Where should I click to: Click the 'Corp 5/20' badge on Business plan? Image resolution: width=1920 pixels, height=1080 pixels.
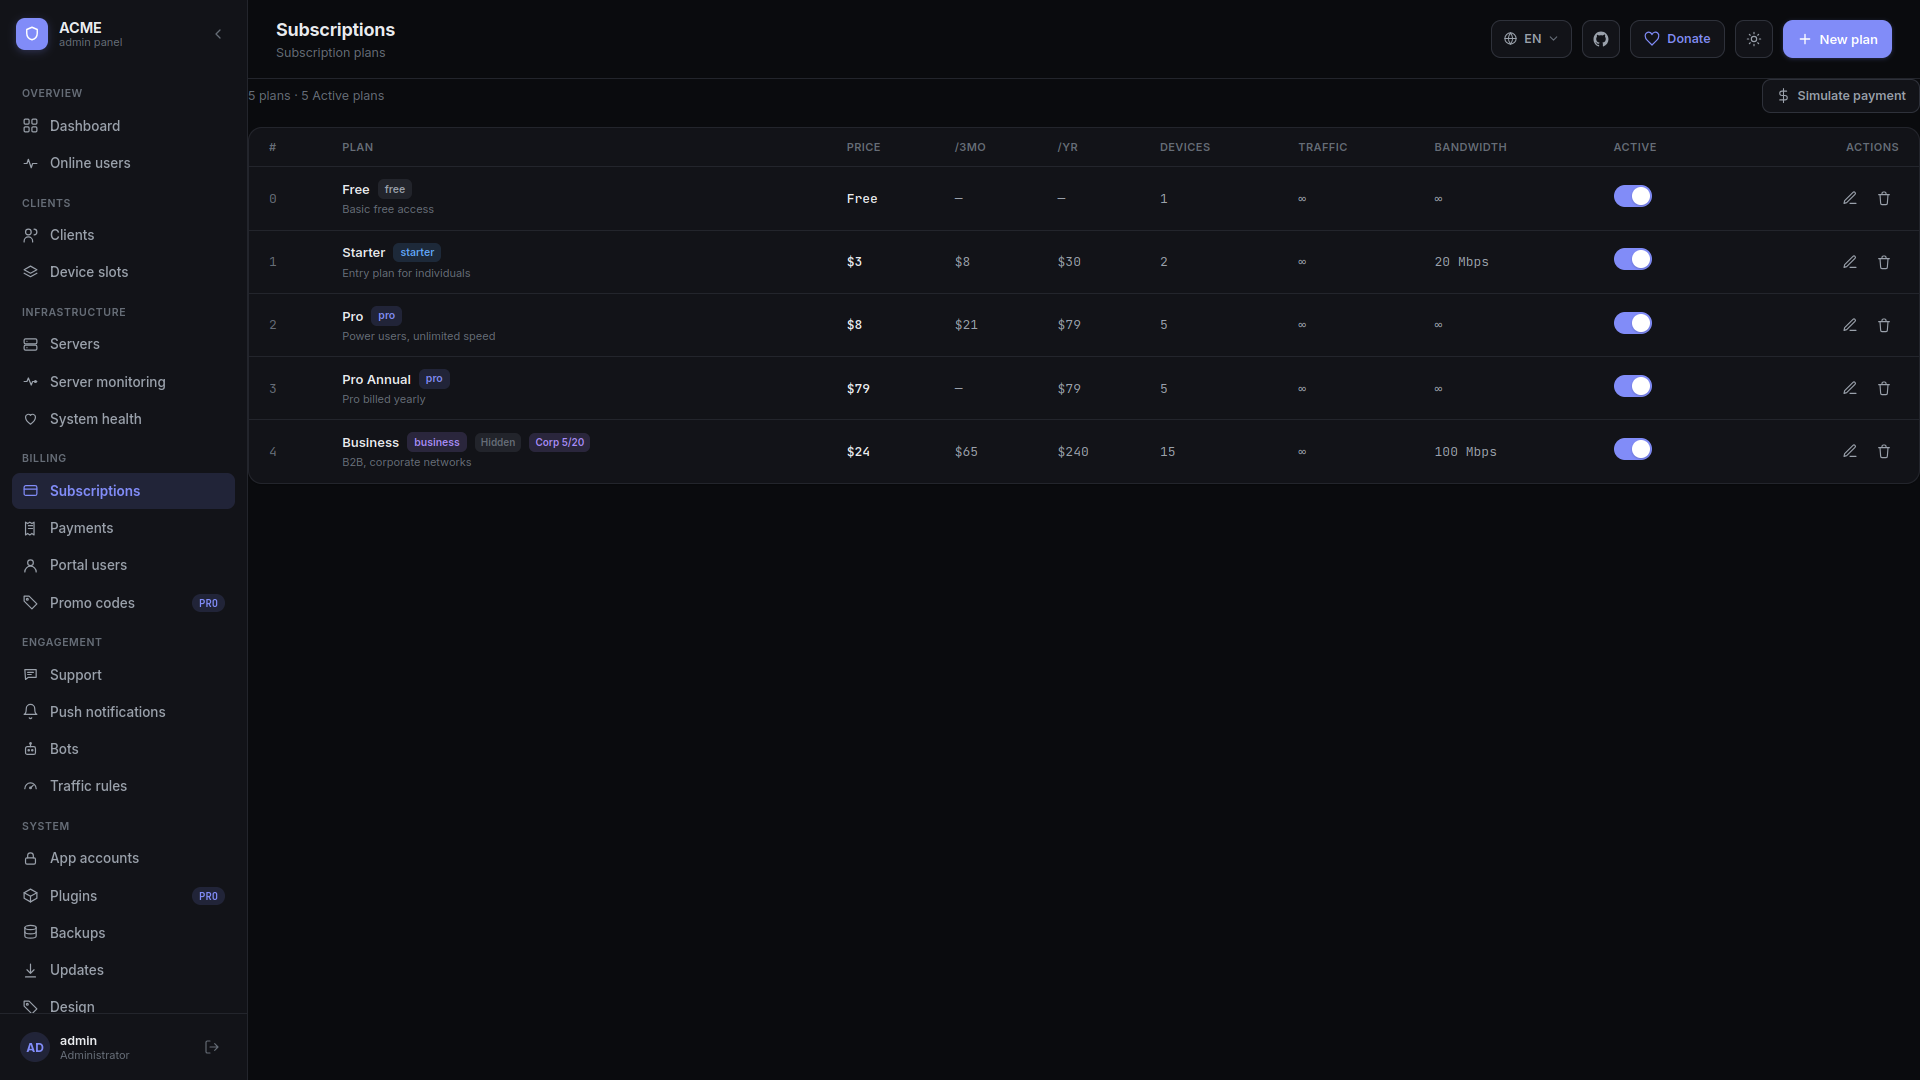pos(559,442)
